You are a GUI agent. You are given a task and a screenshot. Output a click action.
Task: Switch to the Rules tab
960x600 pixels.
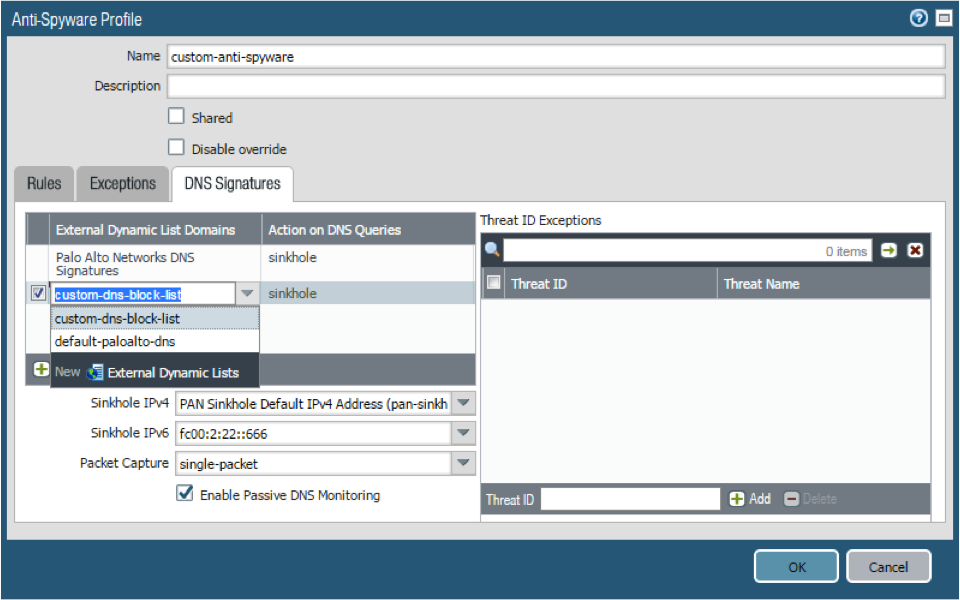click(44, 184)
